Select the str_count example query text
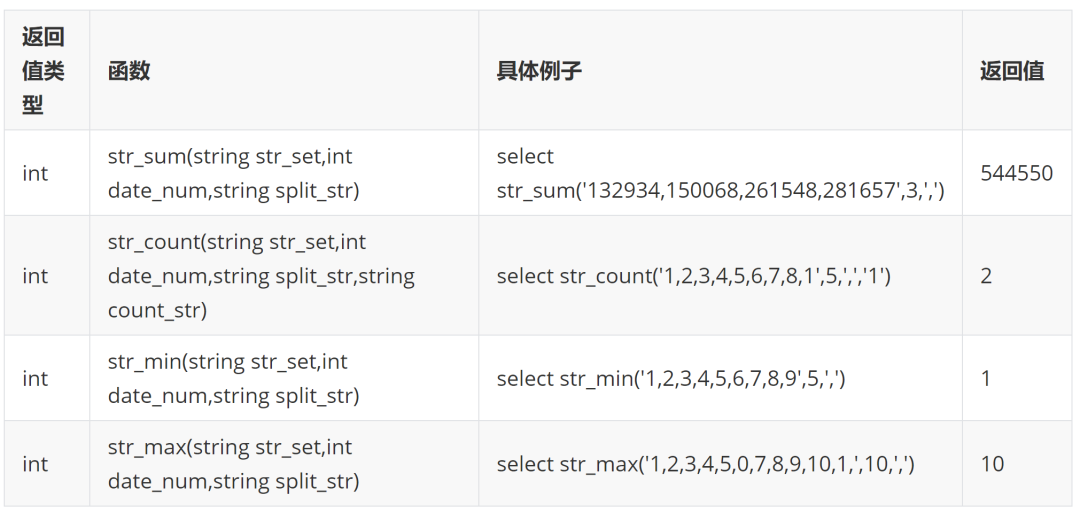 693,276
